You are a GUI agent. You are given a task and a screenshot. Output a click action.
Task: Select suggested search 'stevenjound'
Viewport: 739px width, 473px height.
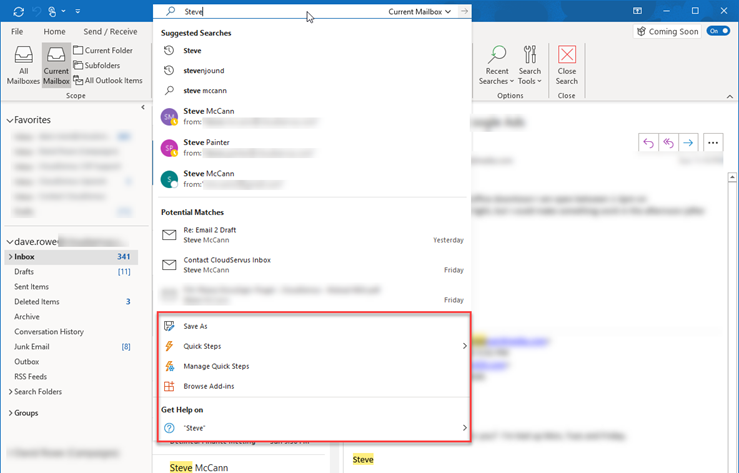tap(314, 71)
